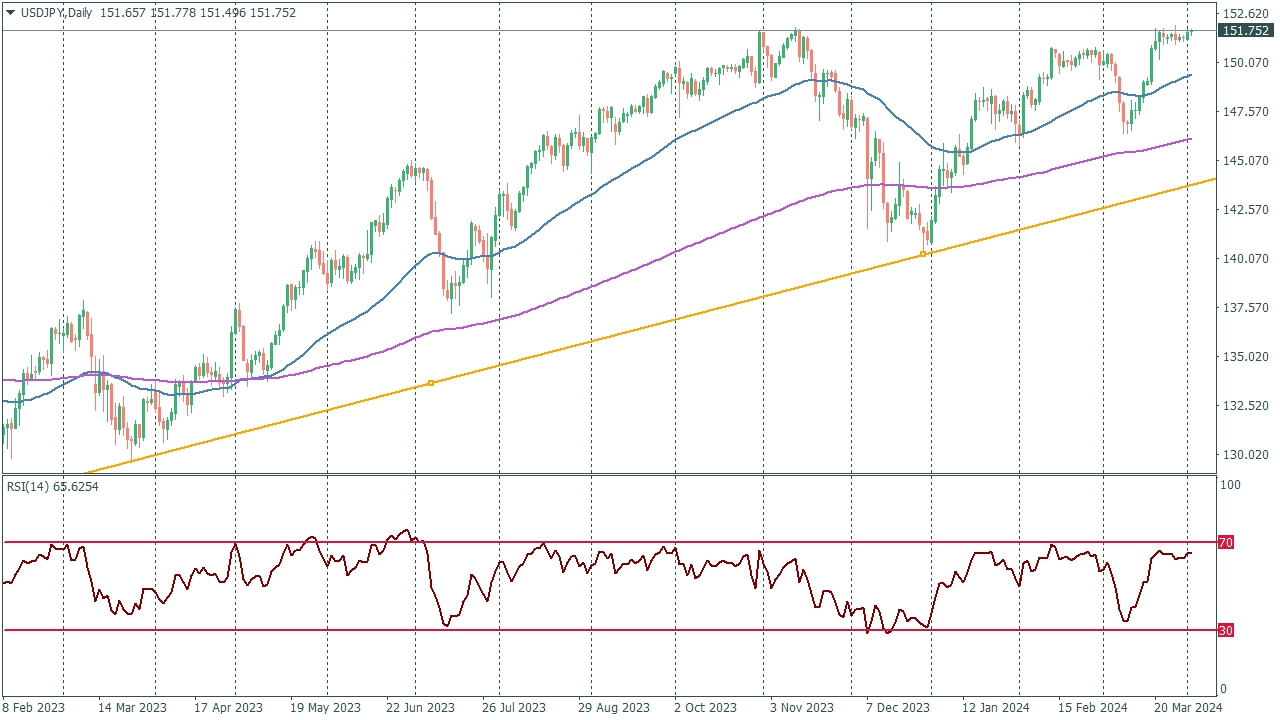Click the 152.620 price scale label
This screenshot has height=720, width=1280.
1246,14
